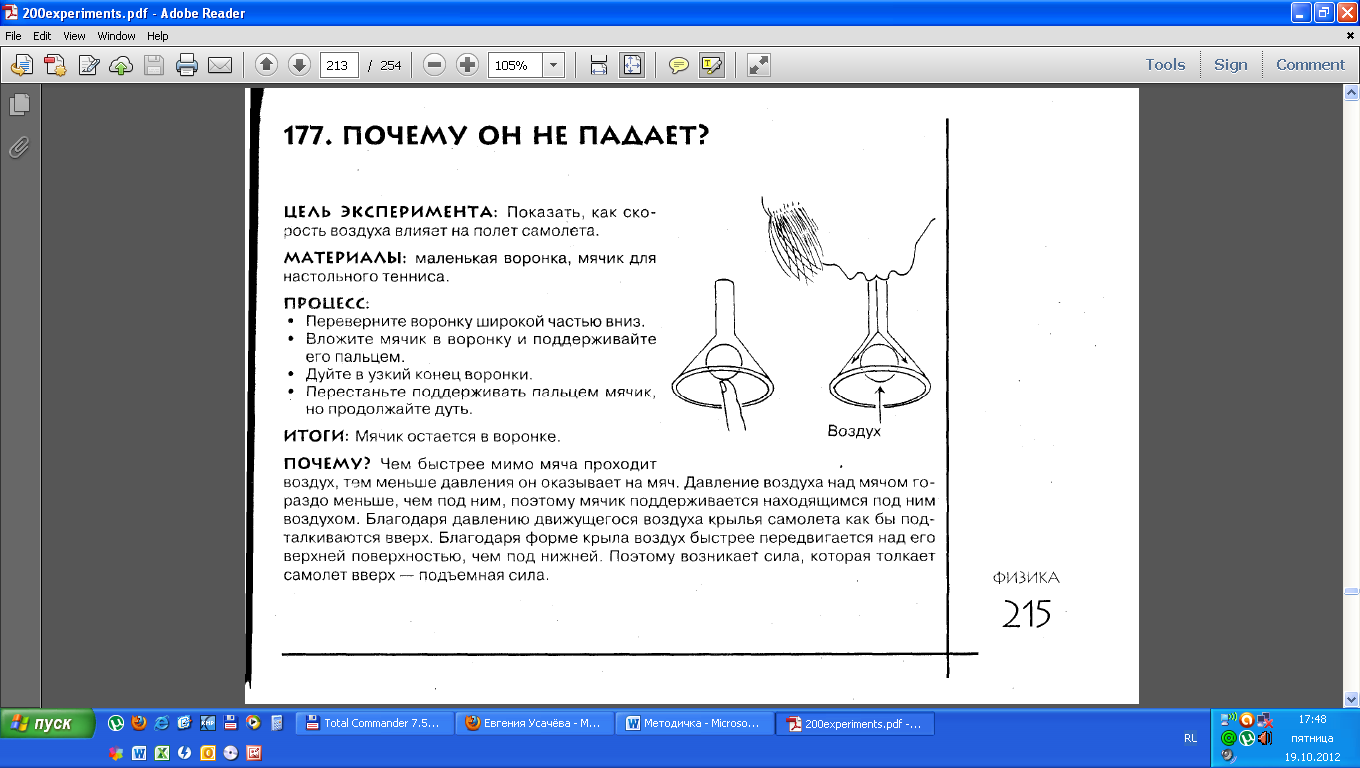Click the Create PDF online icon

coord(56,65)
